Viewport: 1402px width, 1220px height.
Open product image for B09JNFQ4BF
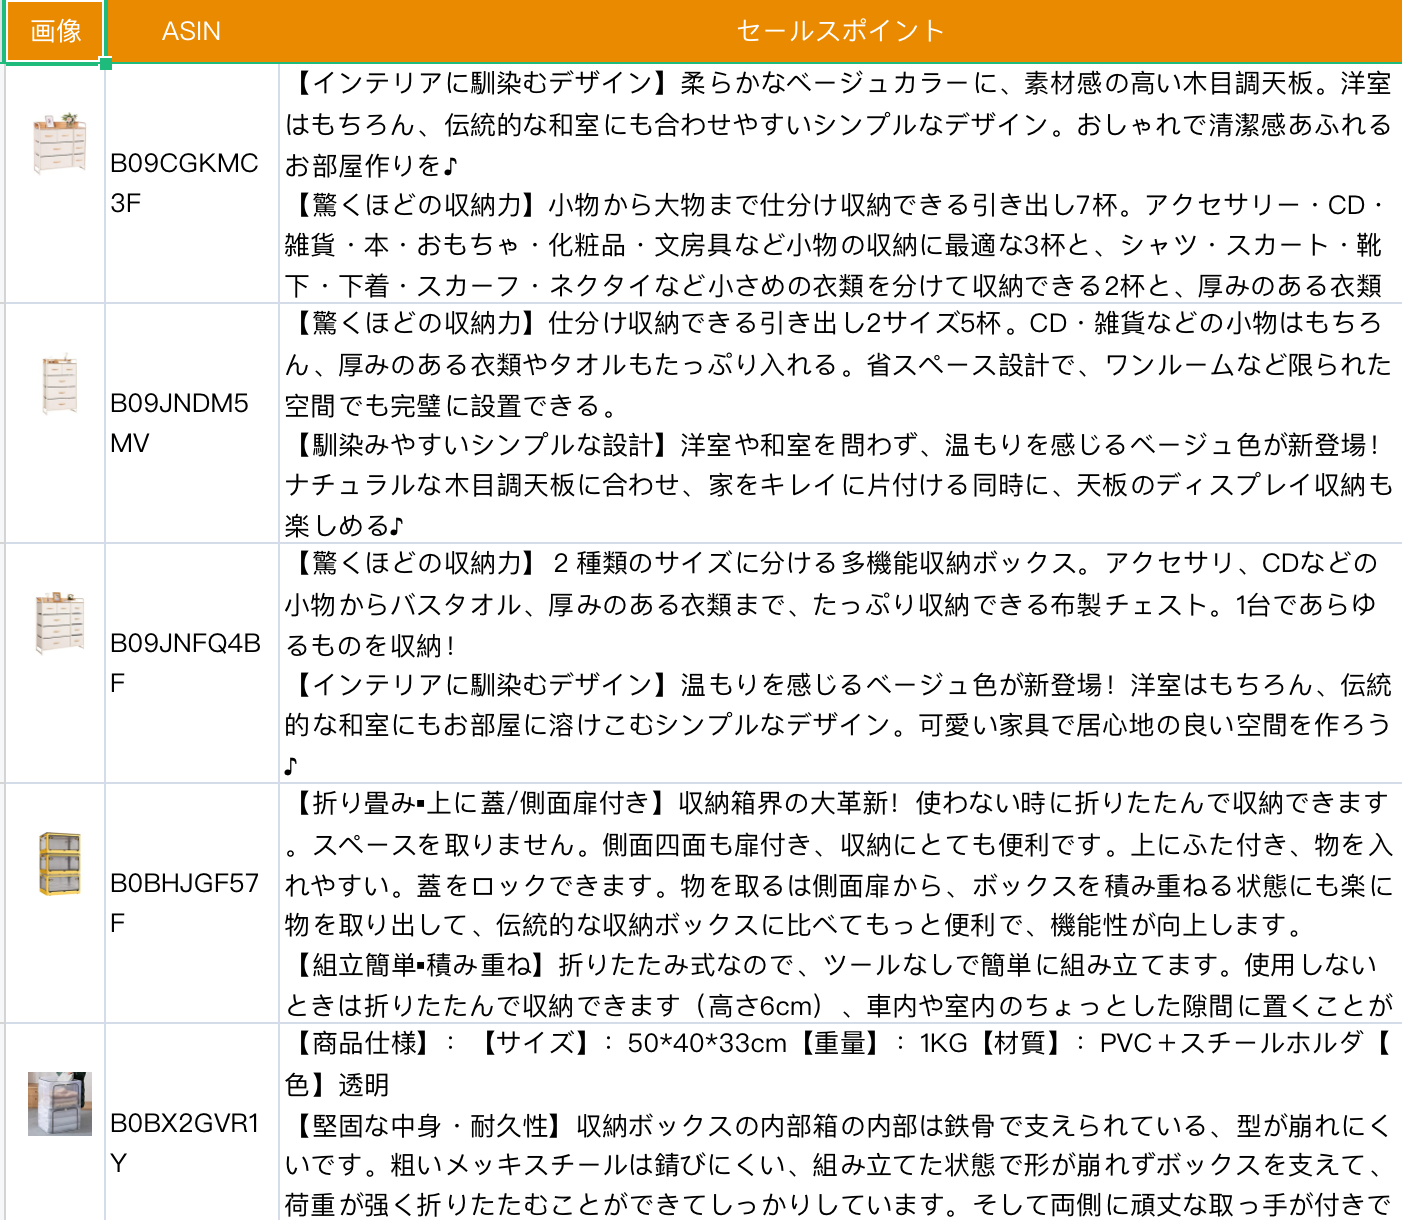59,623
